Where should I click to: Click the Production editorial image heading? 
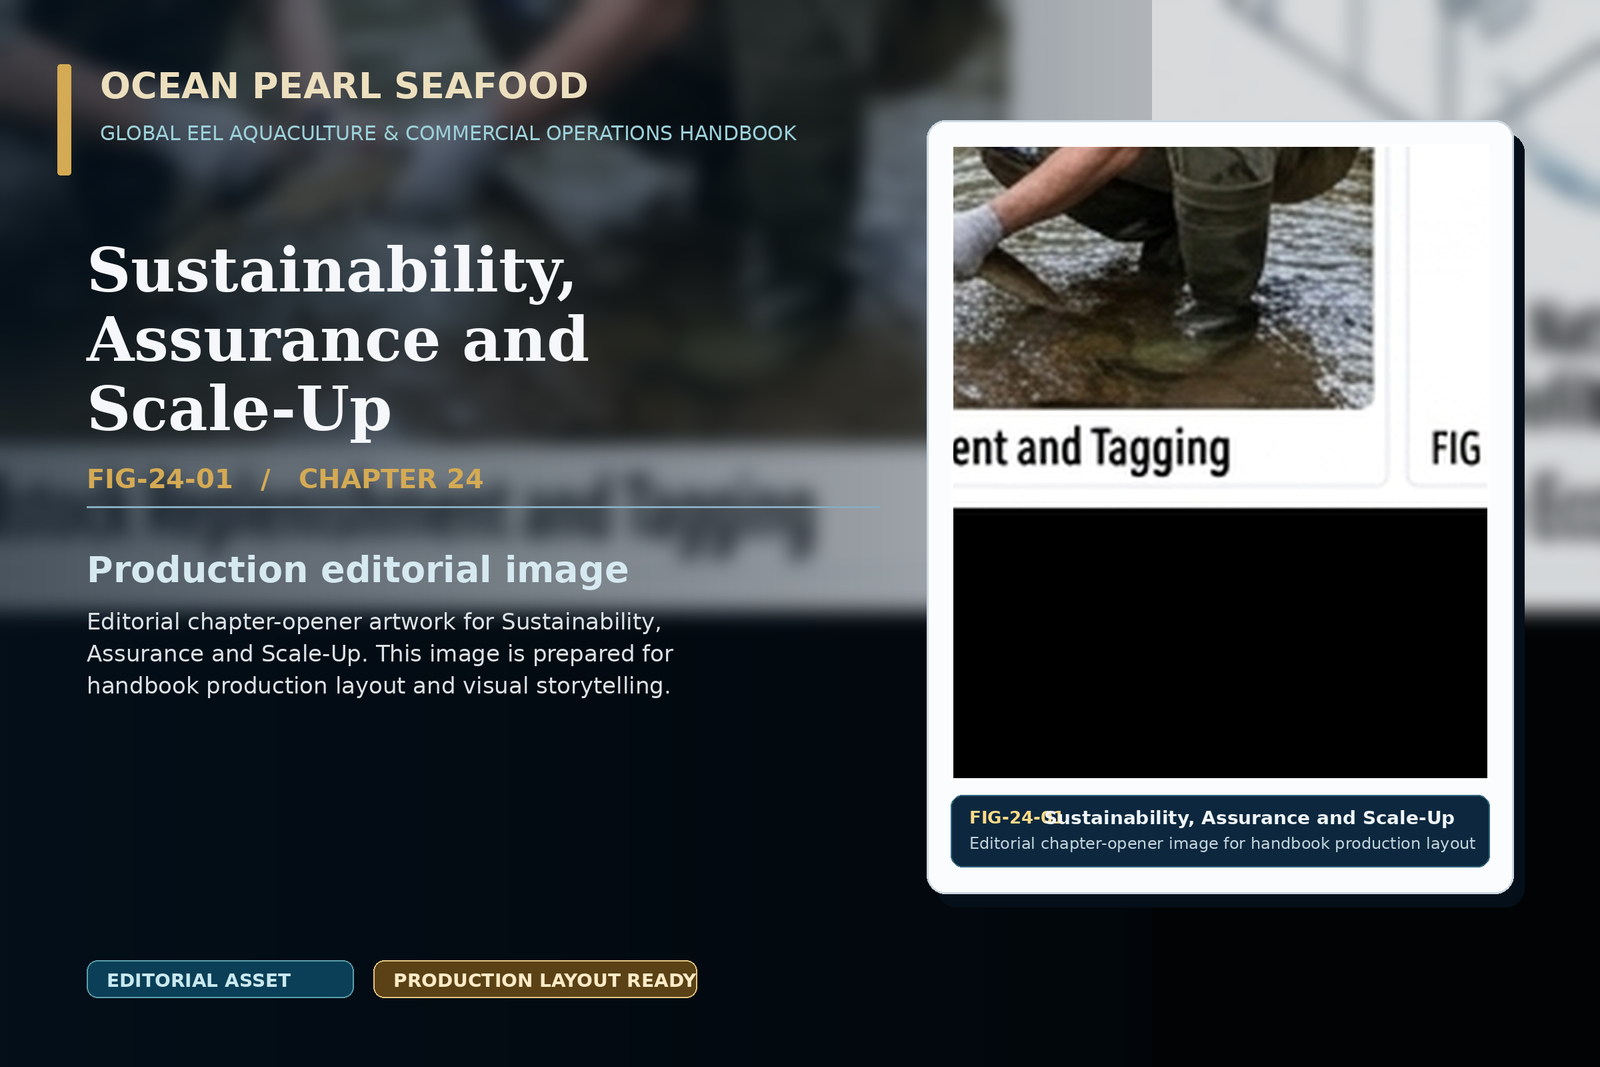click(358, 570)
